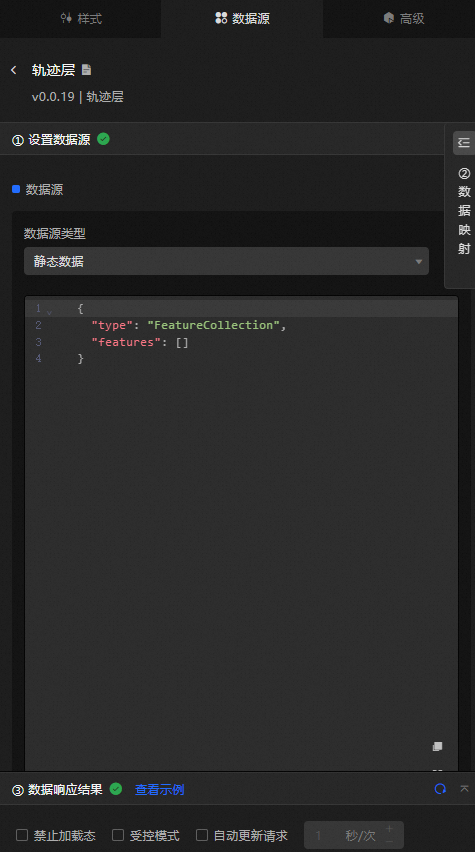Click inside the JSON code editor
475x852 pixels.
tap(241, 532)
